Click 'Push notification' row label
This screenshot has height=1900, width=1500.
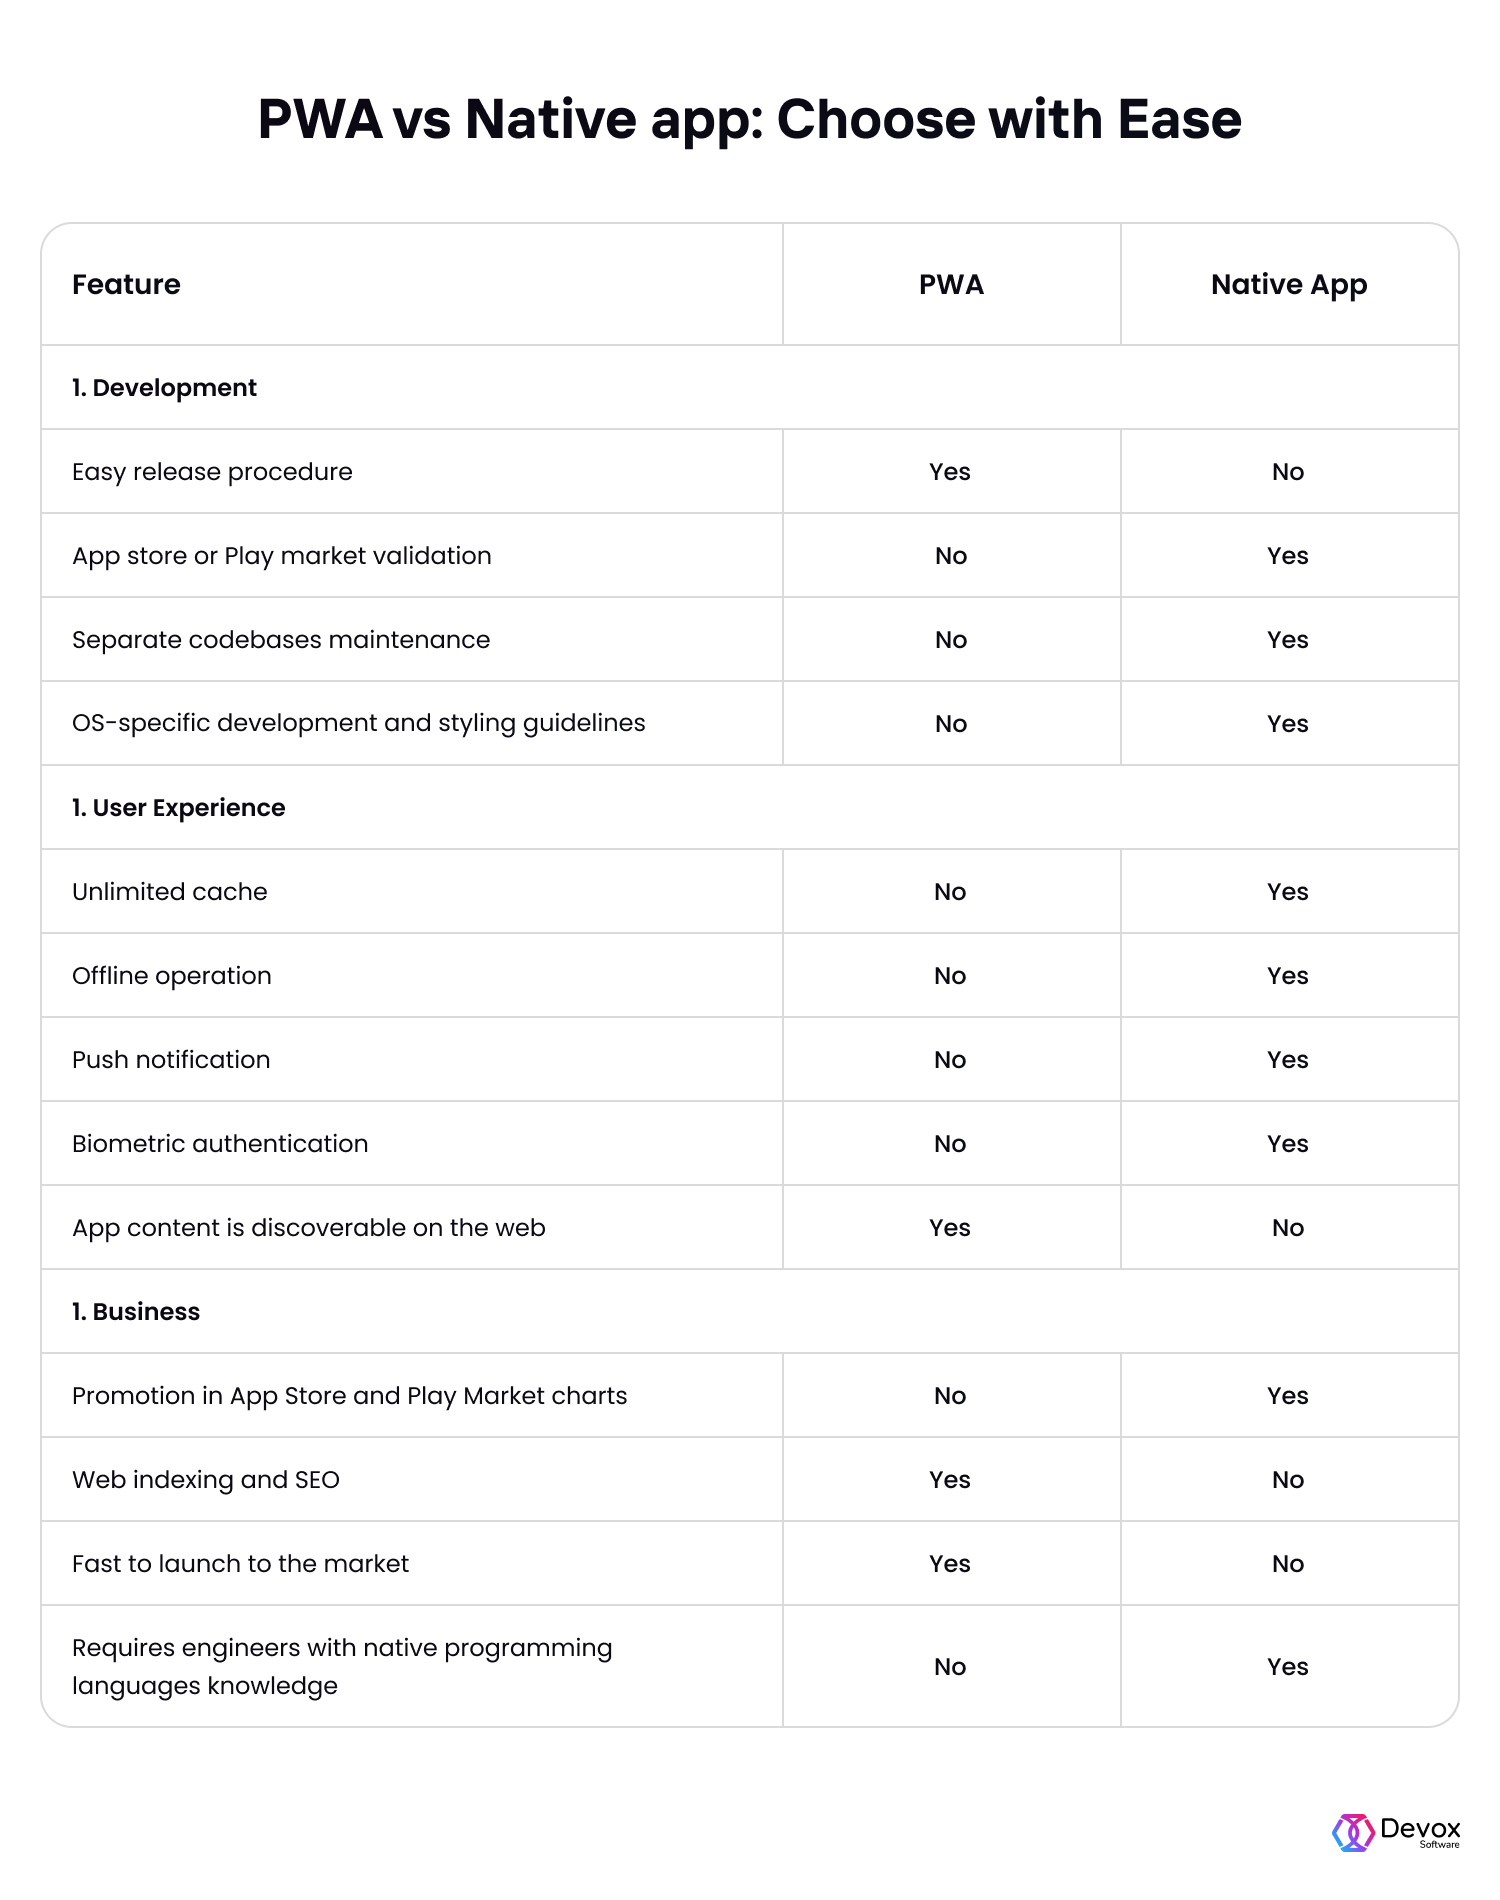coord(171,1060)
